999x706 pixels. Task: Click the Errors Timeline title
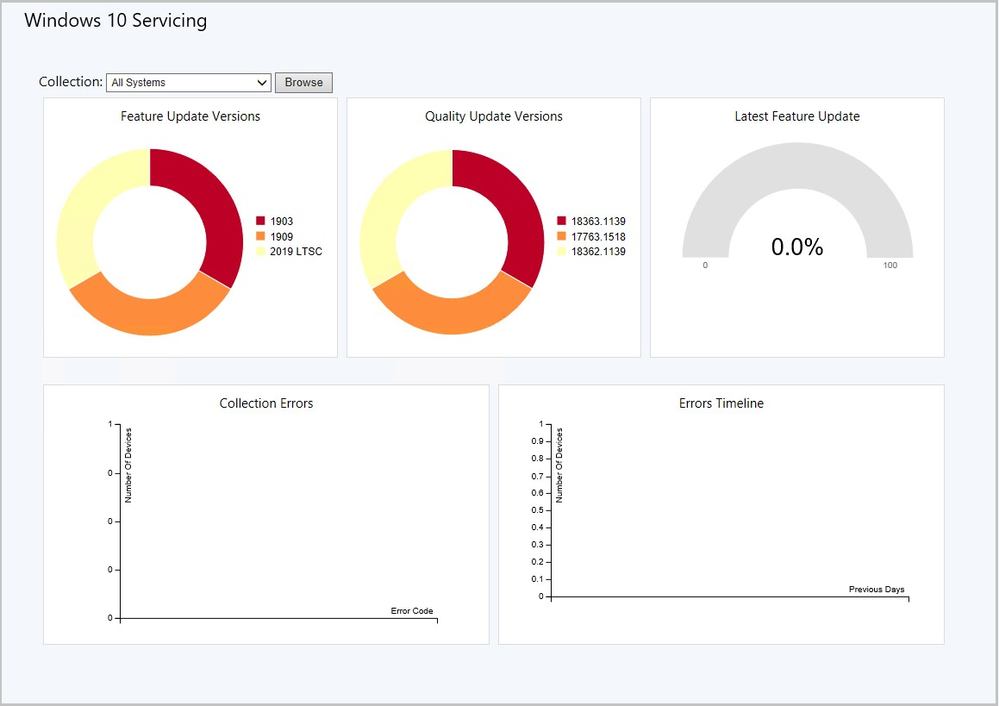coord(721,403)
